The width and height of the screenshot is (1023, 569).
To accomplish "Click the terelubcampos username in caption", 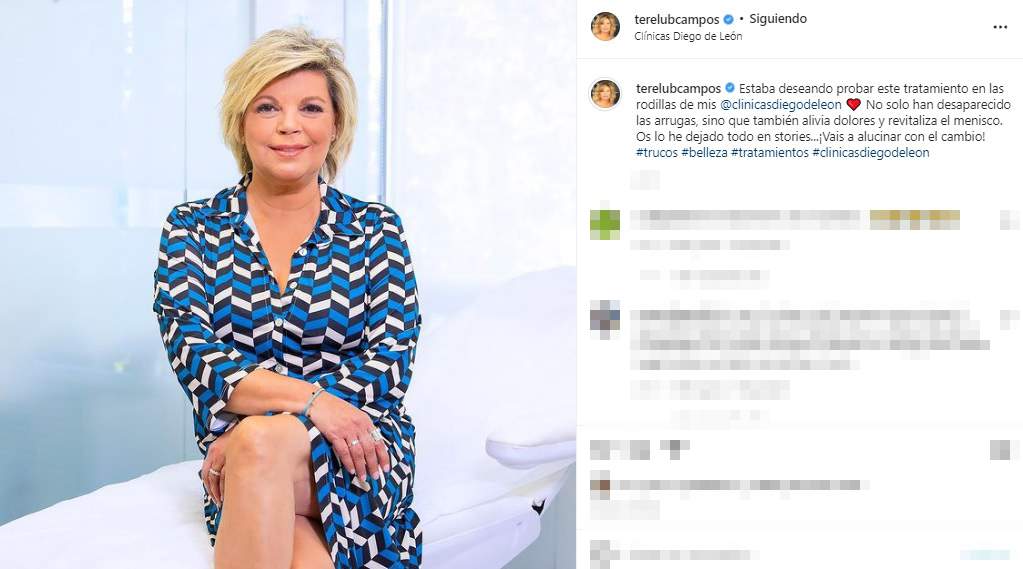I will pos(679,88).
